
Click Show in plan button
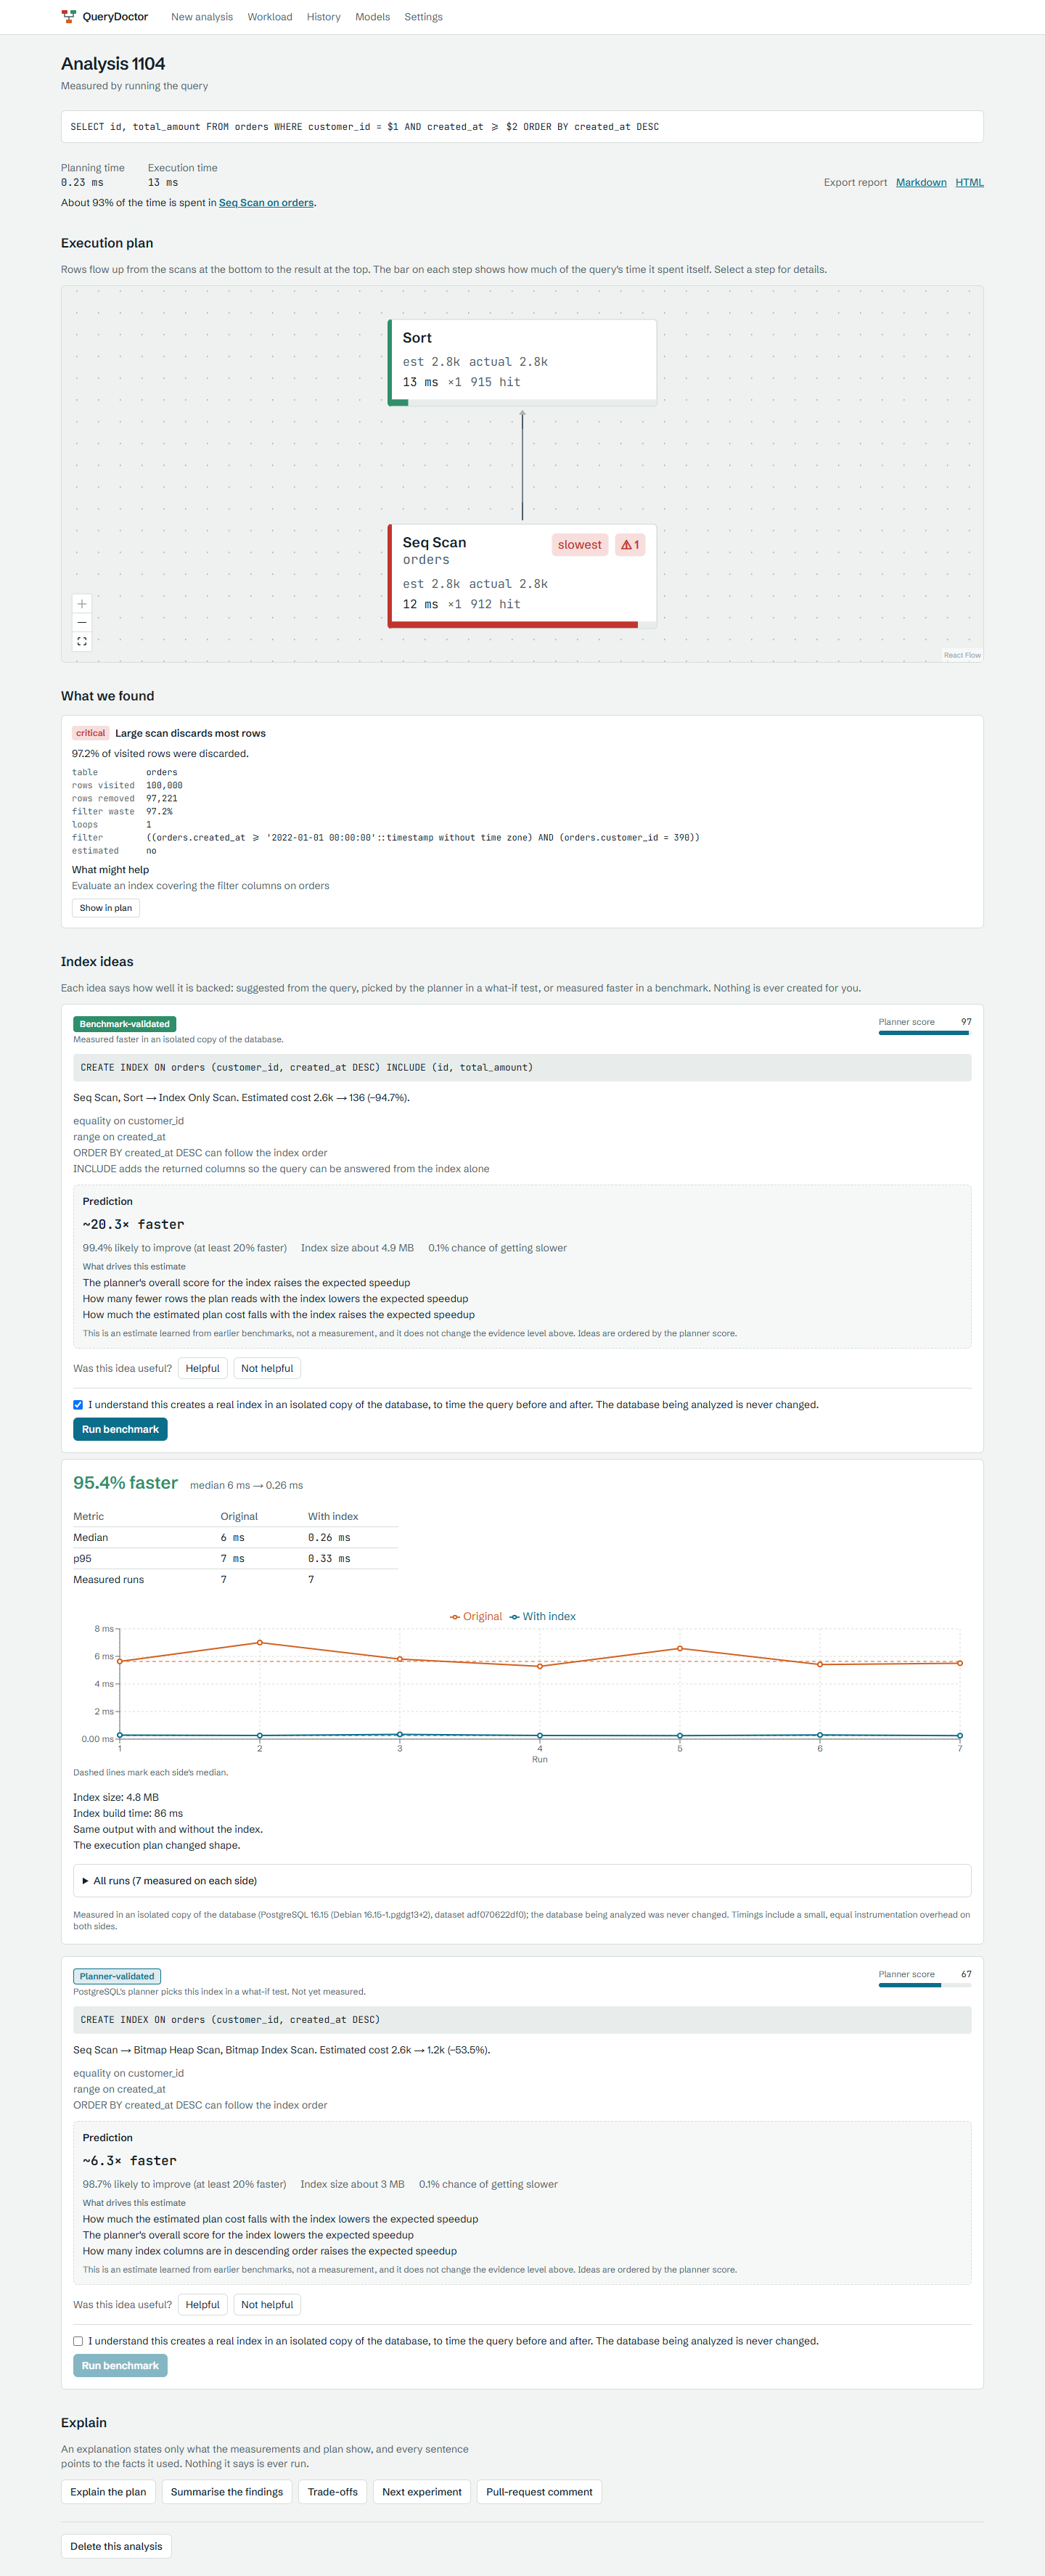click(106, 908)
